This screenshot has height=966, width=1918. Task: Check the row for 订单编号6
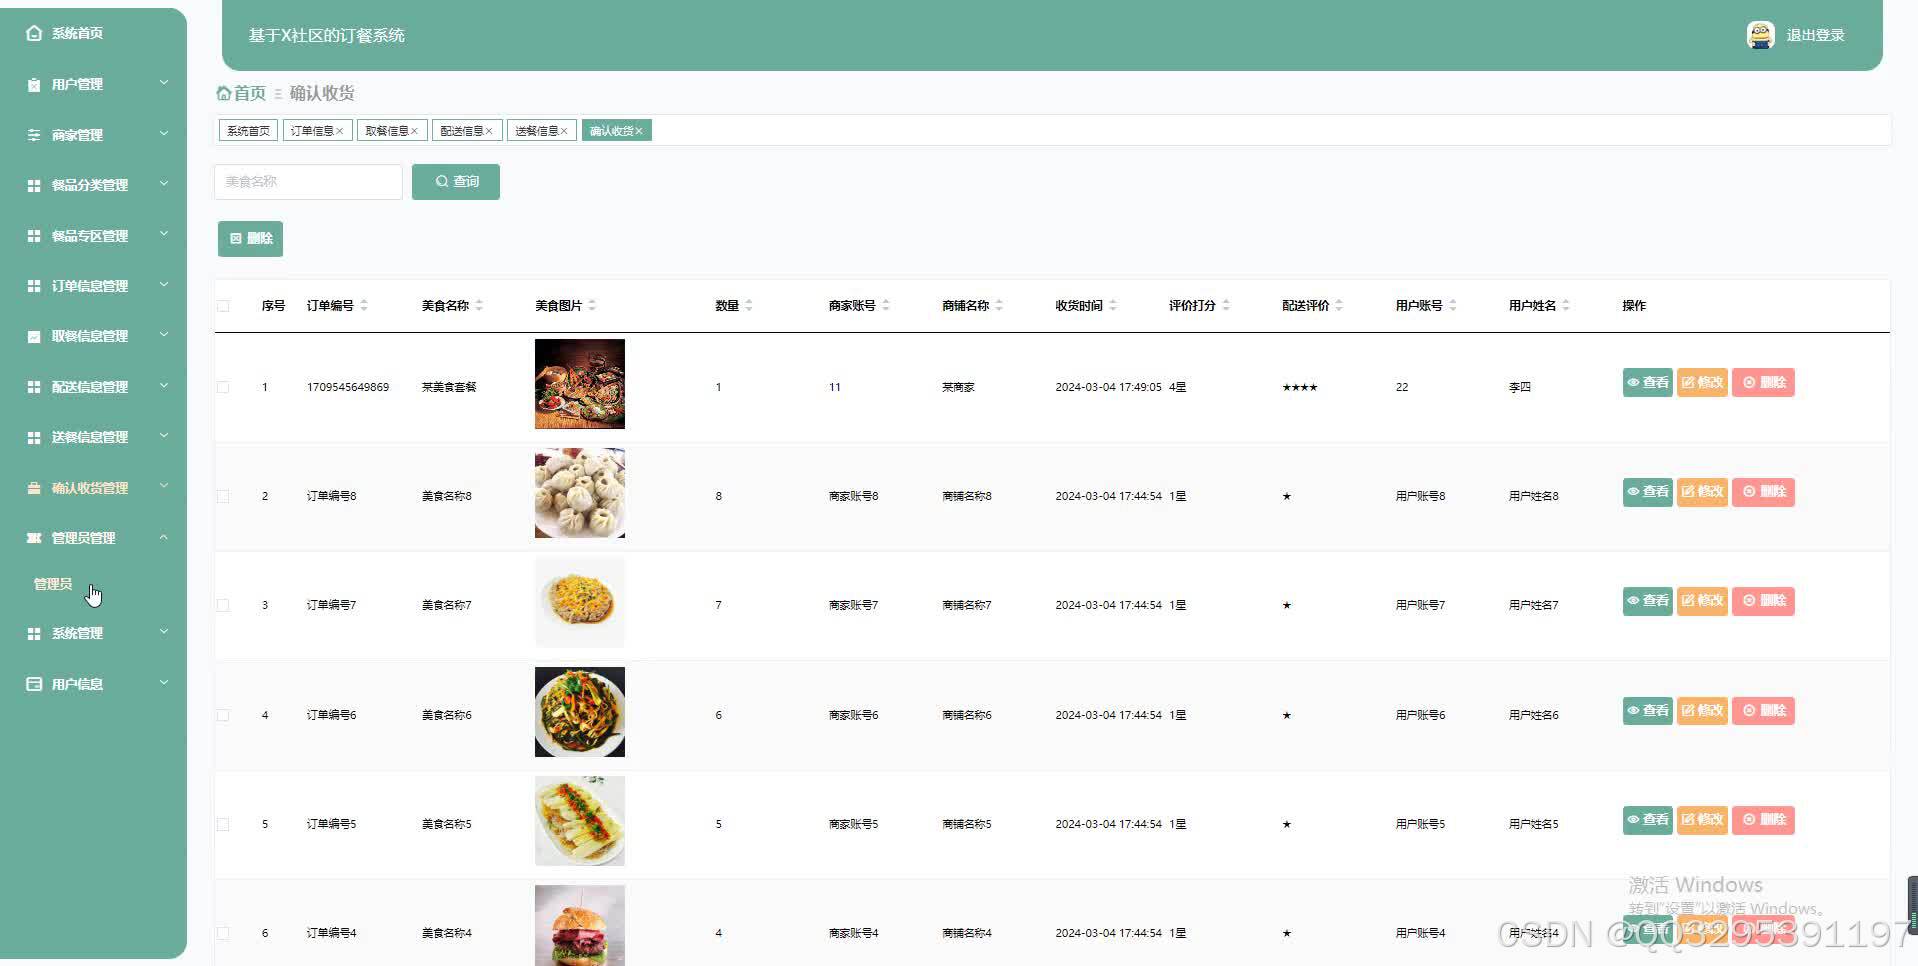[x=223, y=715]
